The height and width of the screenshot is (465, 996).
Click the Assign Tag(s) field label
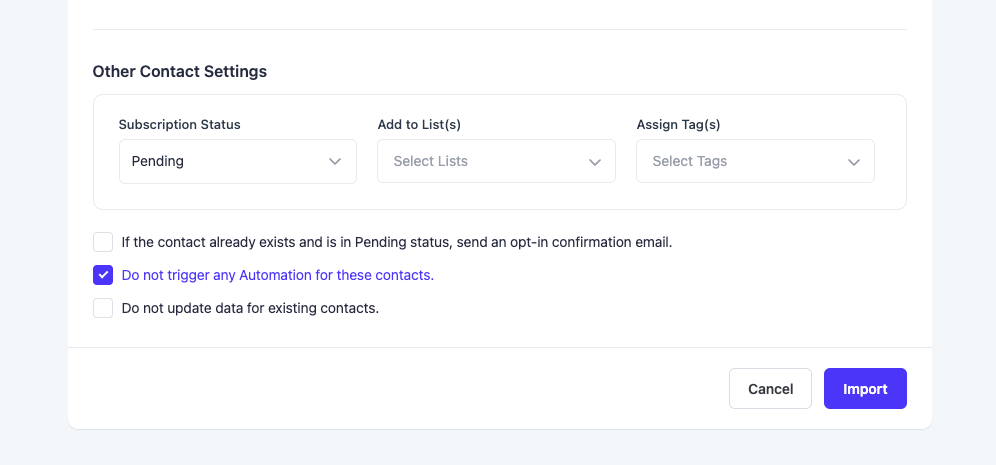pos(678,125)
